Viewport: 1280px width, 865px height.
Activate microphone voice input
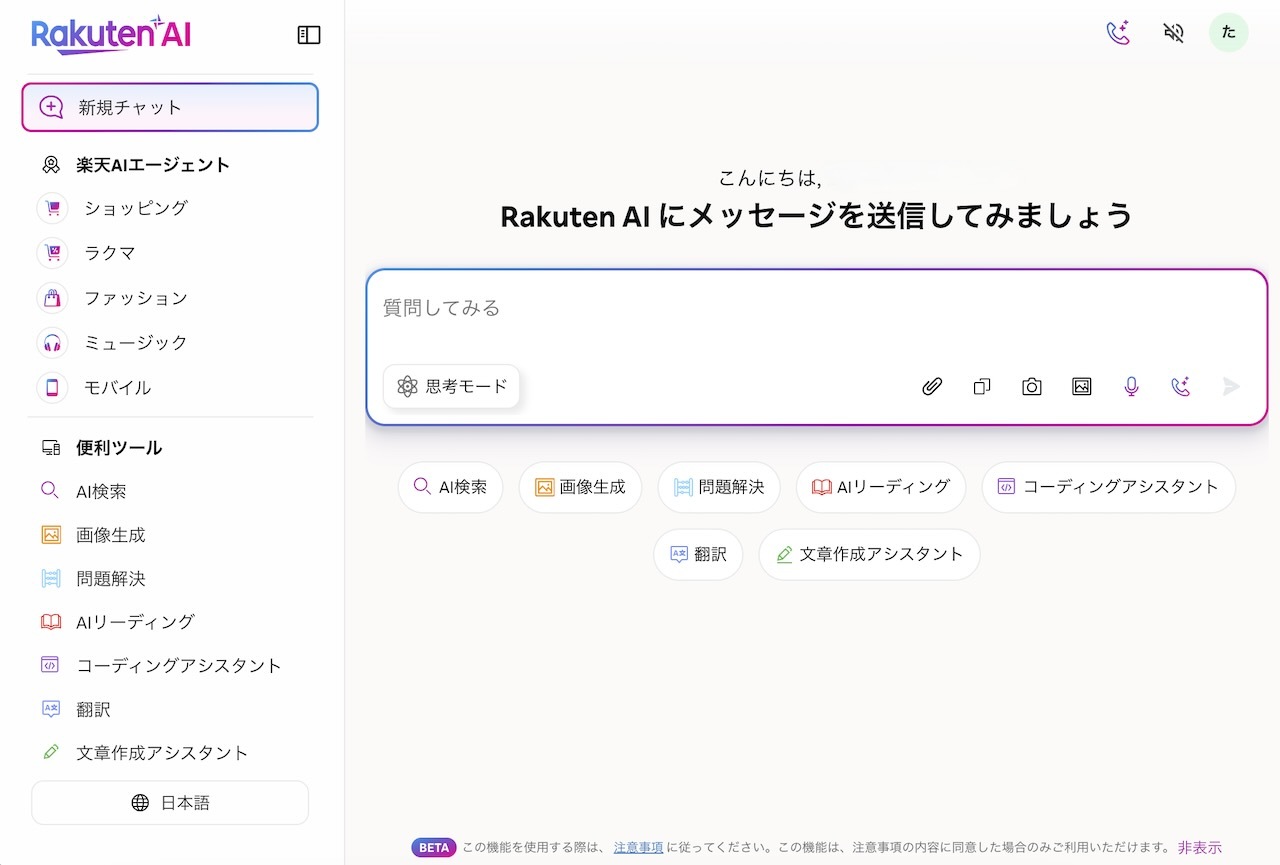coord(1131,386)
